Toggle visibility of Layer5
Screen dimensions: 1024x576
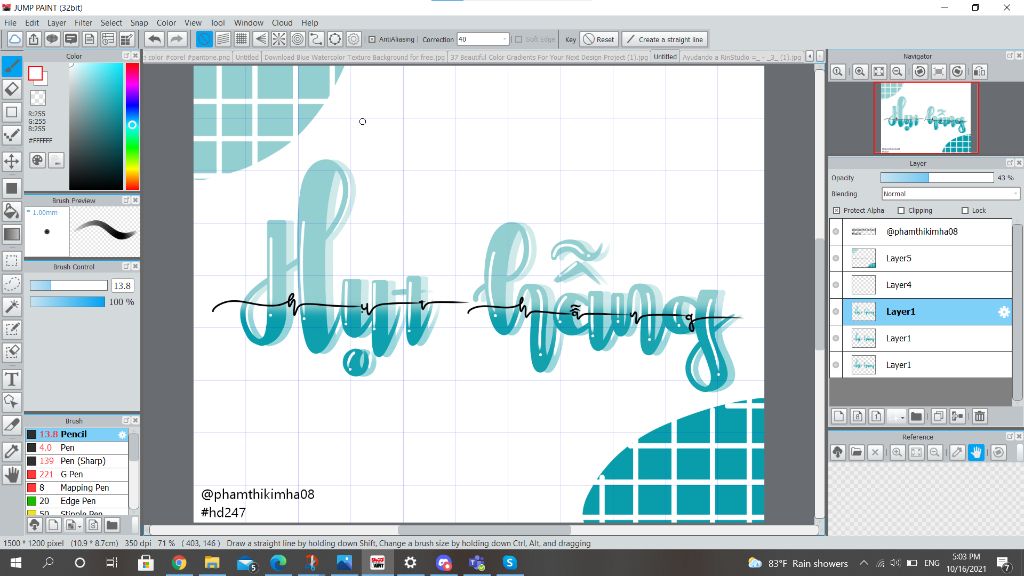836,259
